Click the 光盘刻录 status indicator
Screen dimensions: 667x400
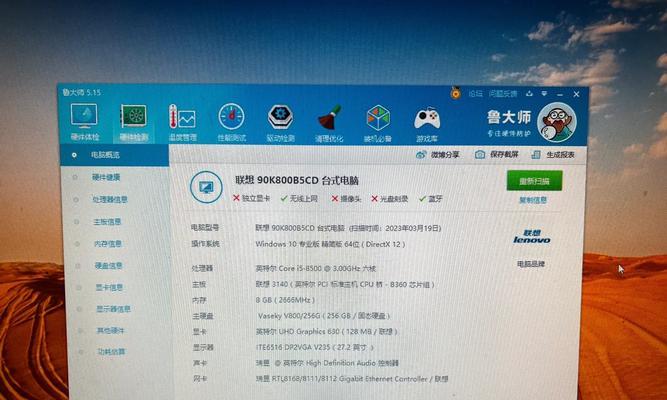[390, 199]
